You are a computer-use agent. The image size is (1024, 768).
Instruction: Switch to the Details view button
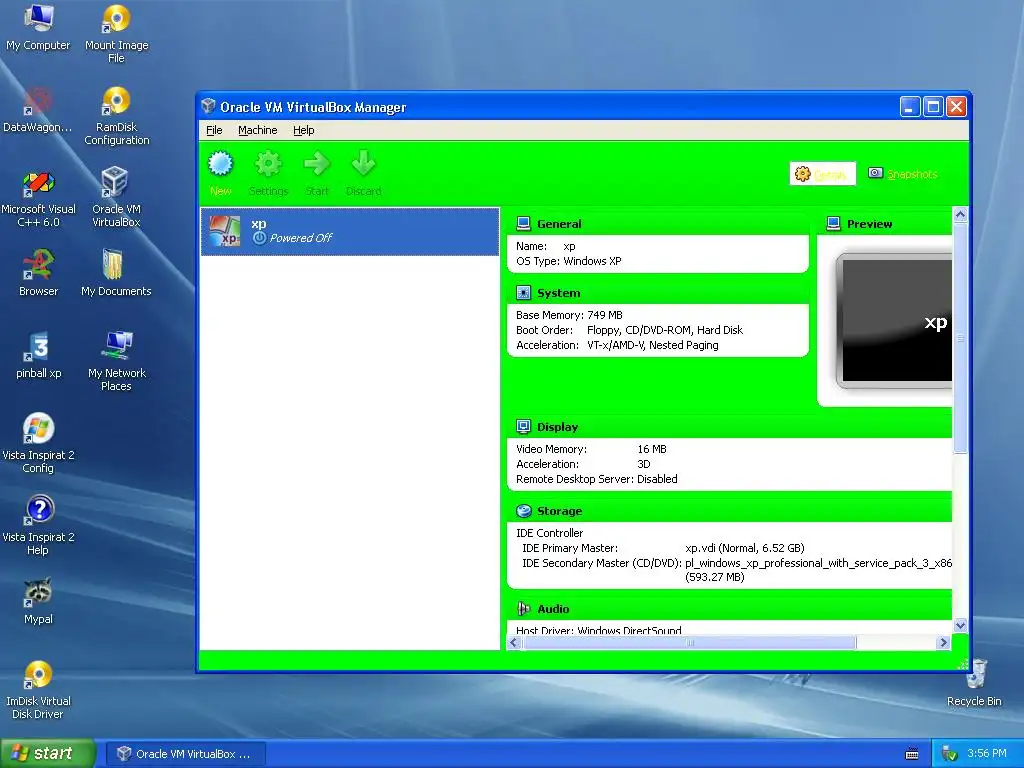pyautogui.click(x=822, y=174)
